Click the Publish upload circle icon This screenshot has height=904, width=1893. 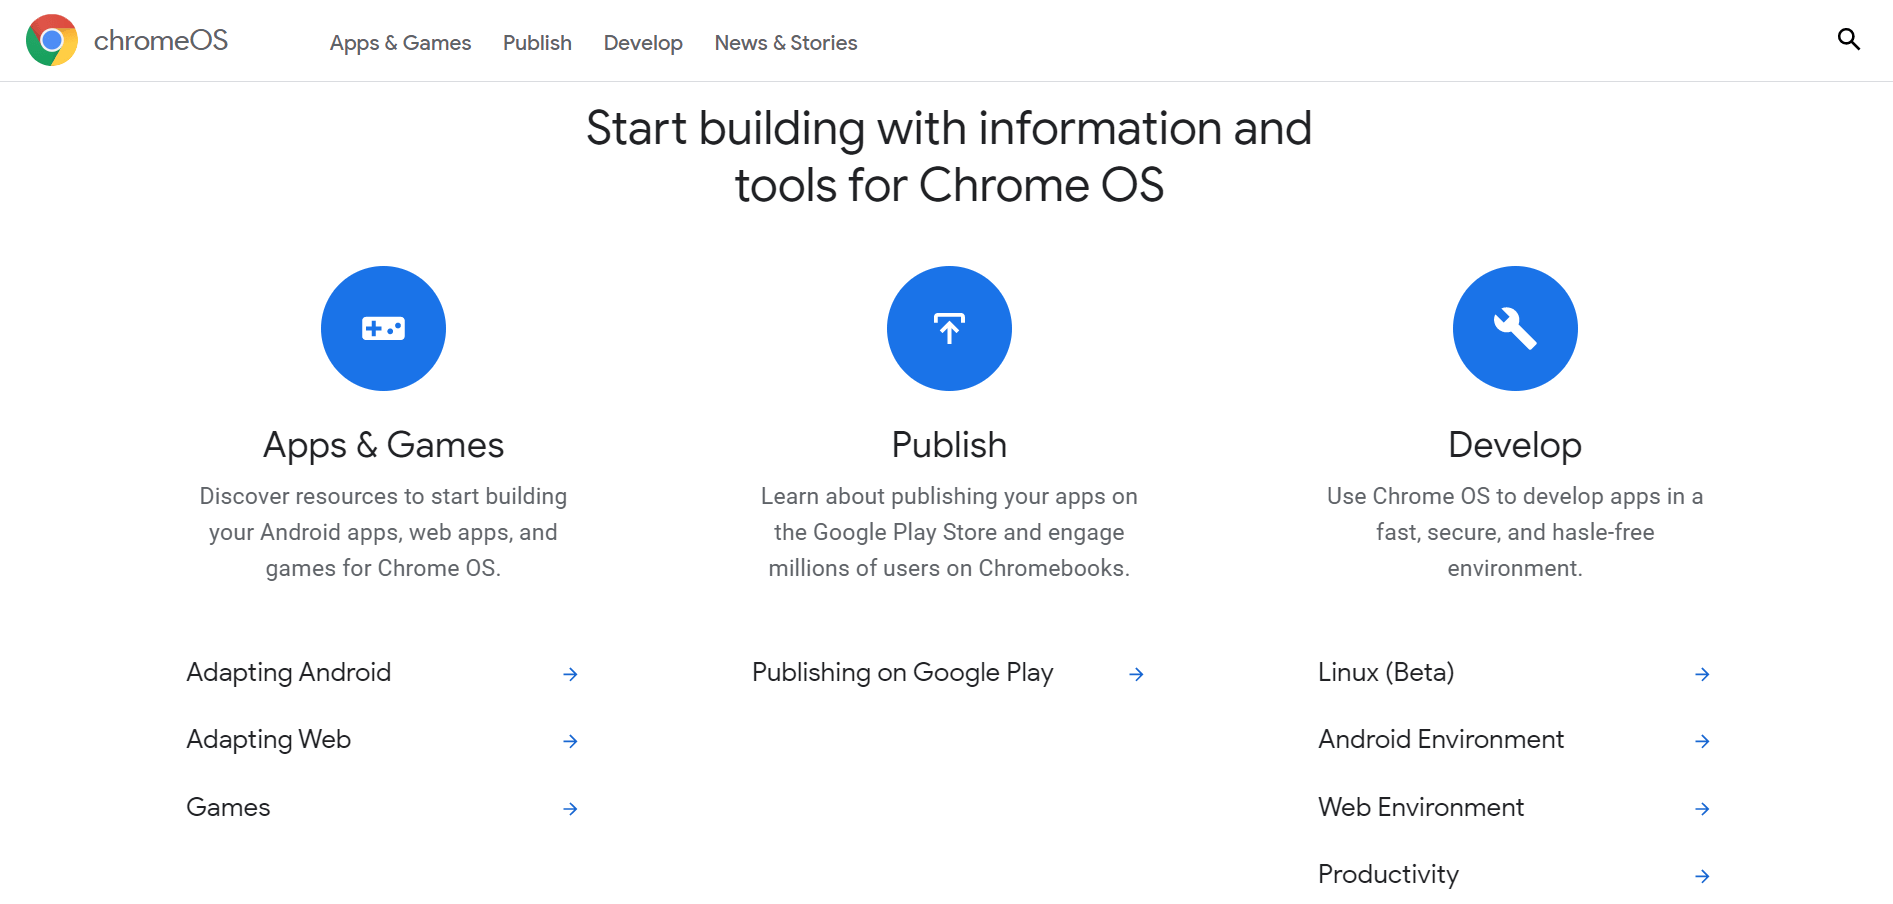[x=949, y=328]
